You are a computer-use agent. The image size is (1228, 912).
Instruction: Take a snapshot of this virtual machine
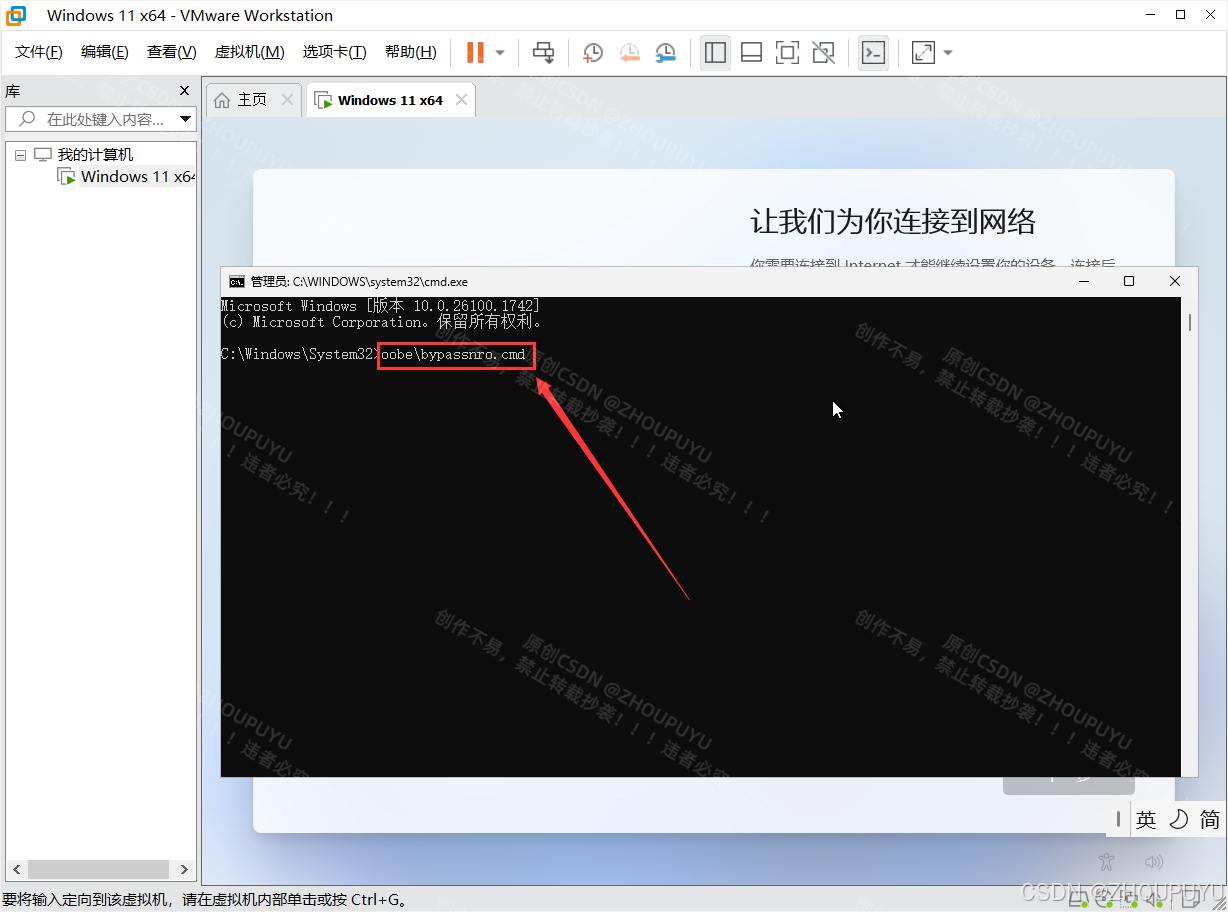pos(593,52)
